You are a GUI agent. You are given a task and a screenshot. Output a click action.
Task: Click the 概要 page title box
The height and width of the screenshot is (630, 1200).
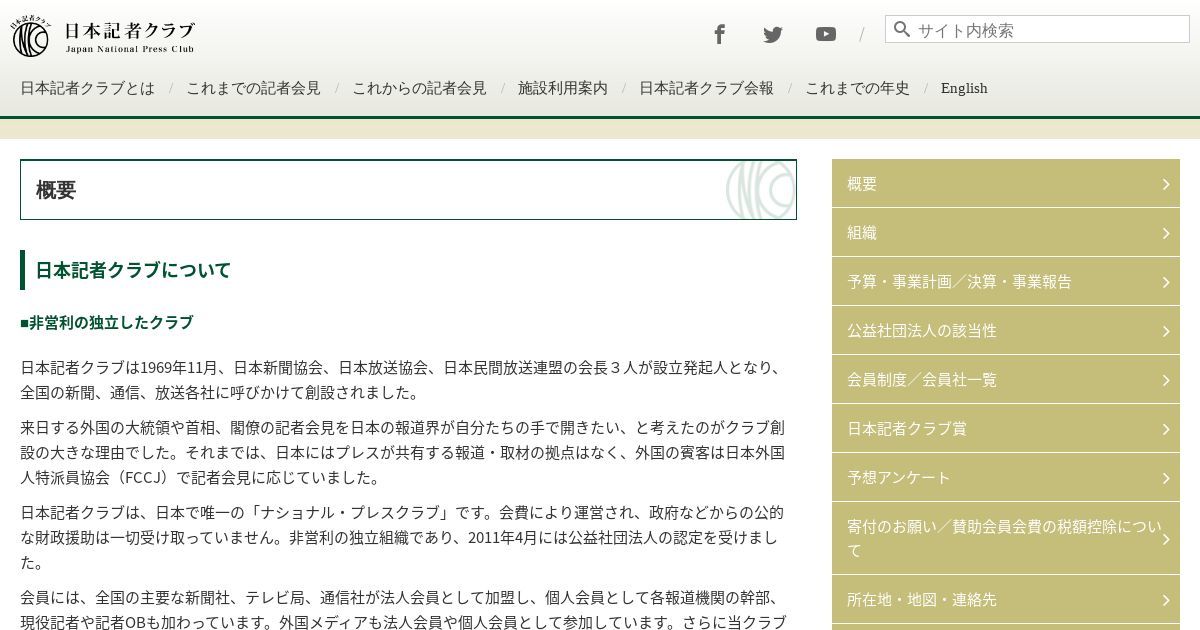(408, 189)
